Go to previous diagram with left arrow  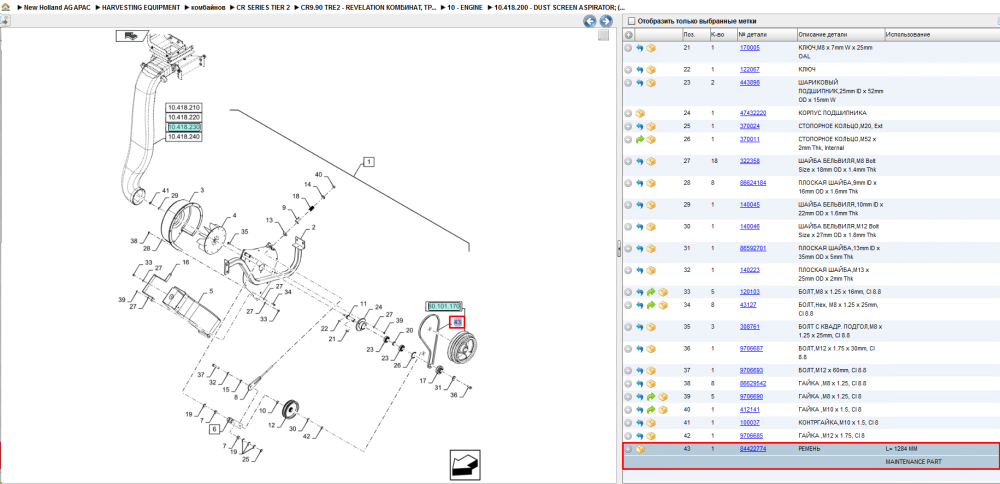tap(590, 21)
